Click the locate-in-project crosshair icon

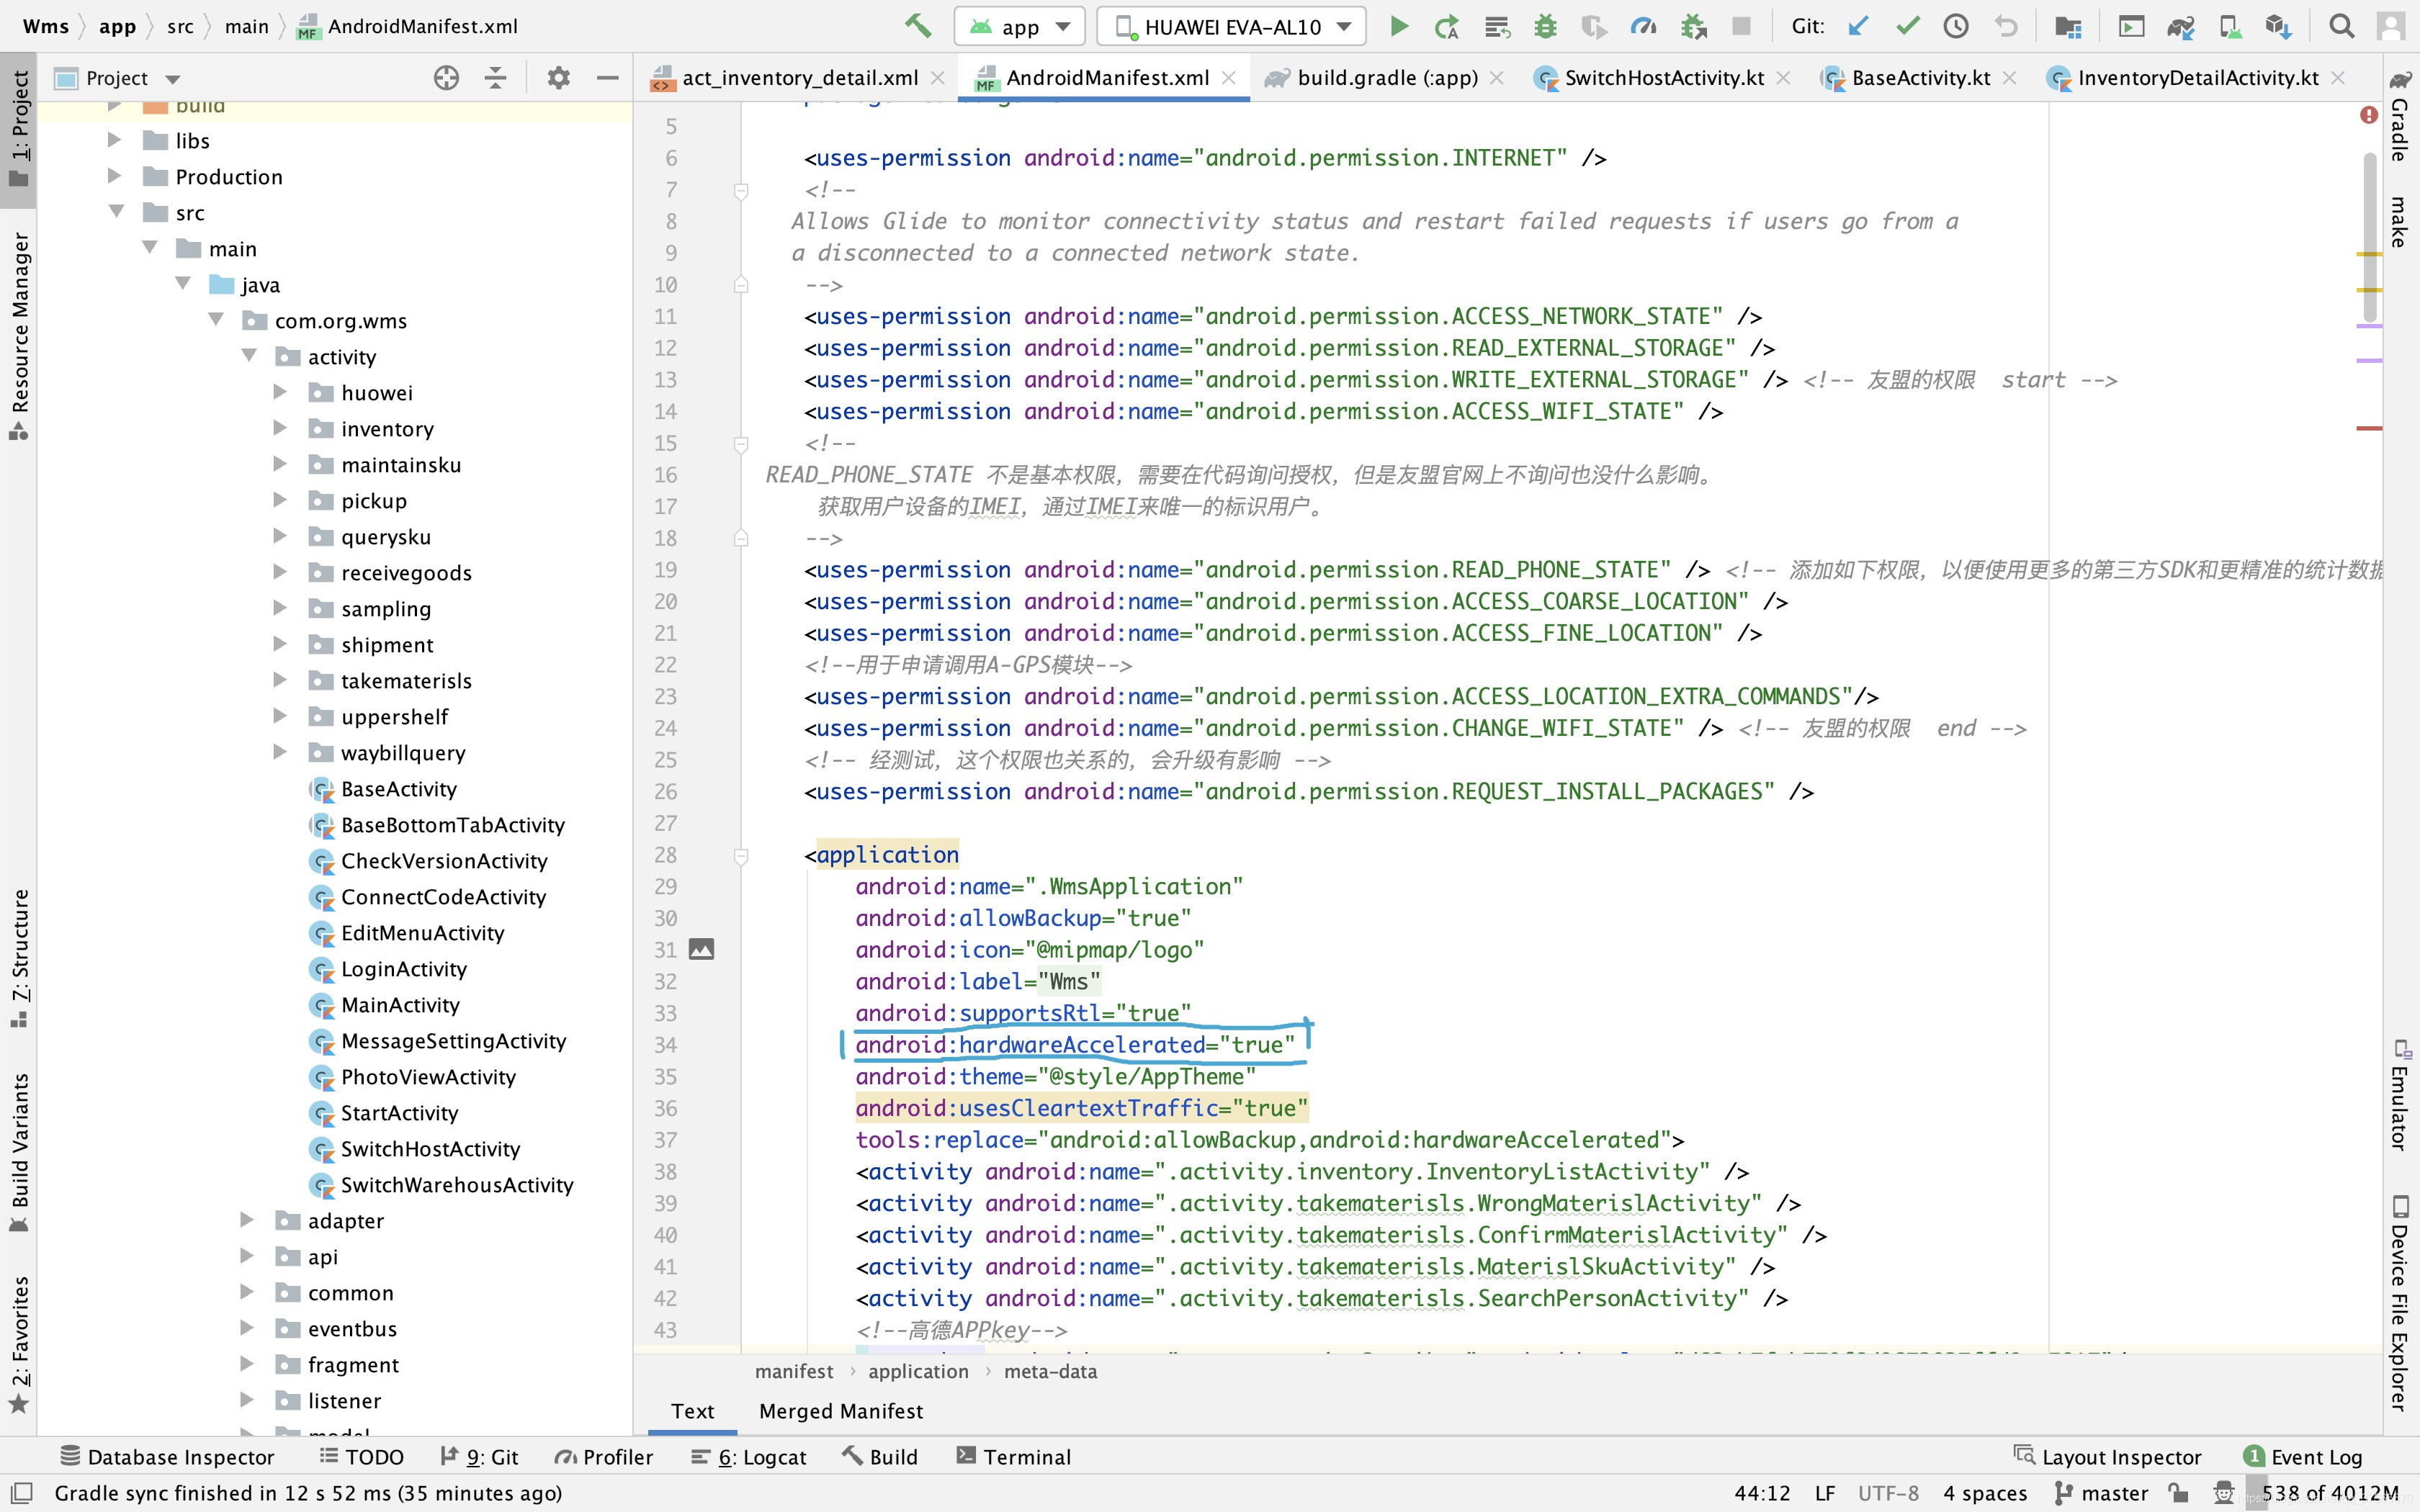coord(446,78)
